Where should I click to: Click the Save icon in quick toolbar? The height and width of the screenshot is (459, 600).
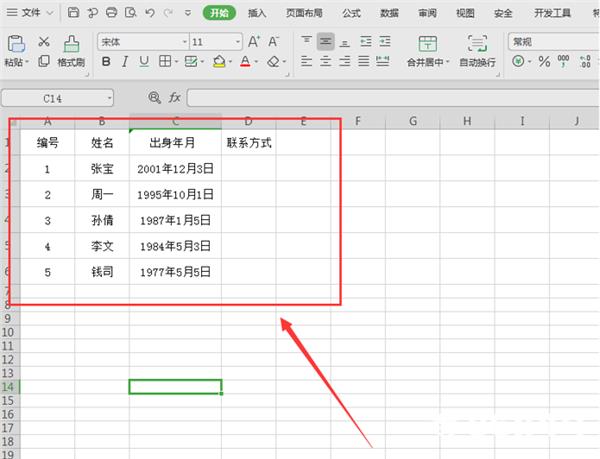[x=73, y=13]
